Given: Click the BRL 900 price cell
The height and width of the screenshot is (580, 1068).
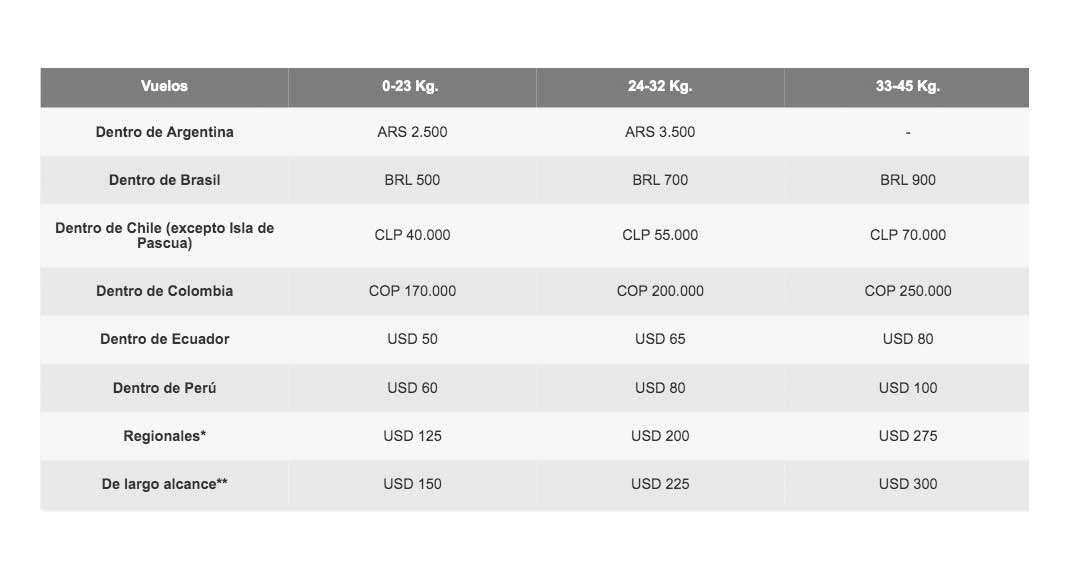Looking at the screenshot, I should (x=907, y=180).
